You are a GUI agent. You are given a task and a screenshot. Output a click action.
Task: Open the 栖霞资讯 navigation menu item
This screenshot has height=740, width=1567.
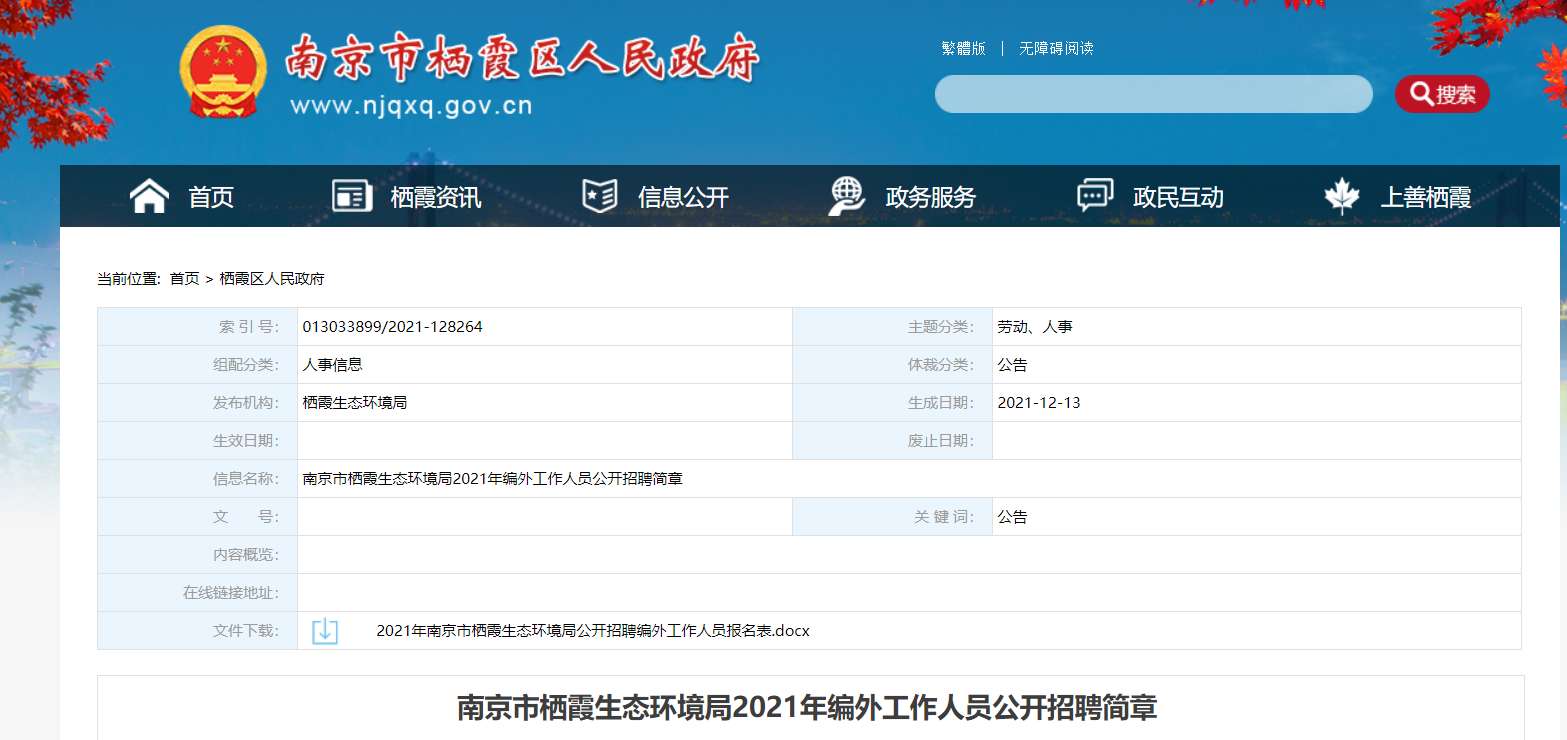pyautogui.click(x=435, y=197)
